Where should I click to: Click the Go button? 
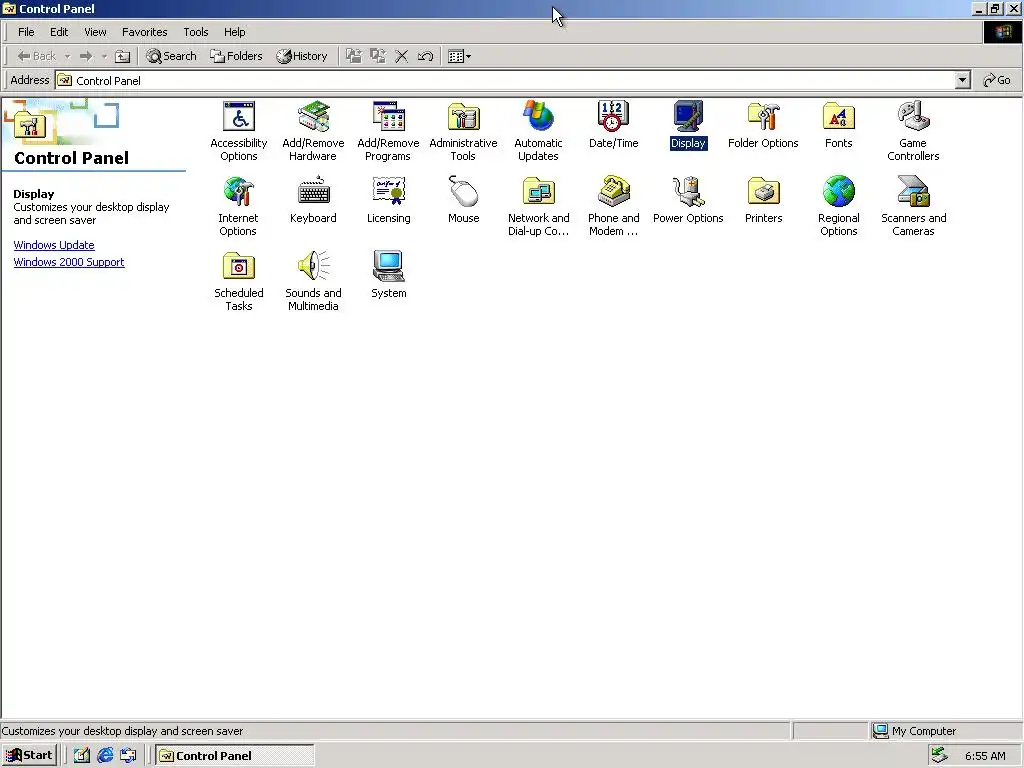(997, 80)
